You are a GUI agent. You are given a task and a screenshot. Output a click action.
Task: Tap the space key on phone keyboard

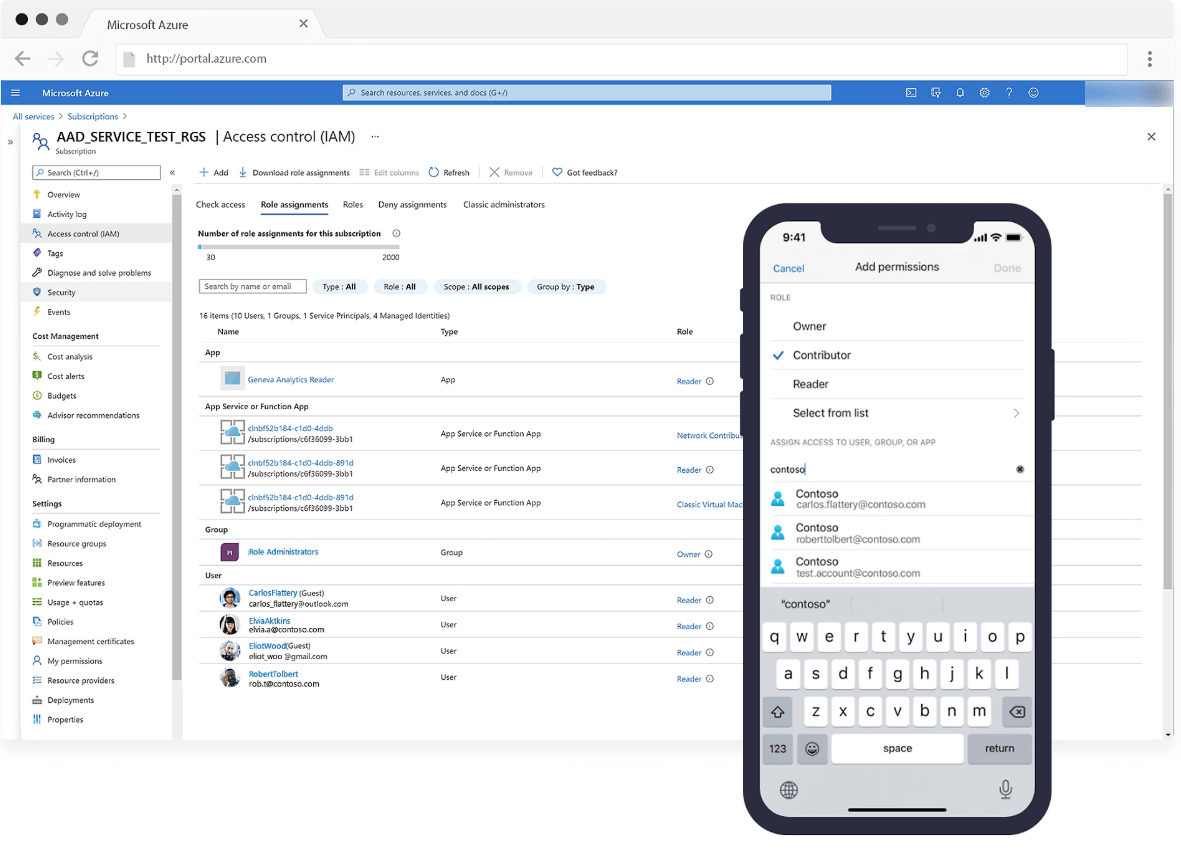[x=897, y=749]
